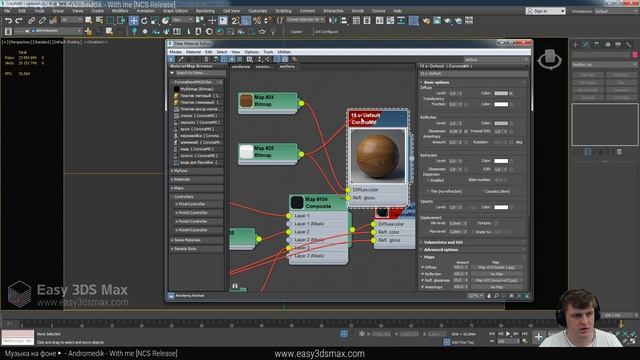This screenshot has width=640, height=360.
Task: Click the zoom magnifier in Material Editor status bar
Action: [x=496, y=296]
